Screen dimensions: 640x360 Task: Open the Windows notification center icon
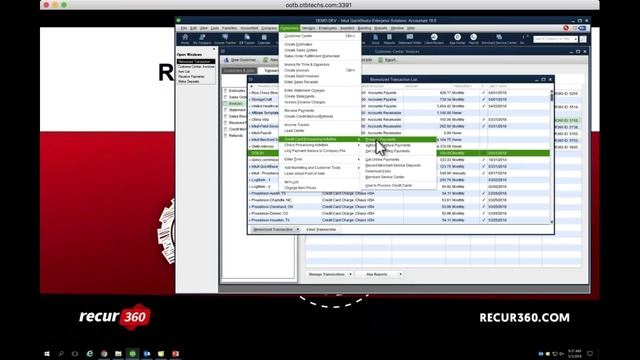coord(589,353)
